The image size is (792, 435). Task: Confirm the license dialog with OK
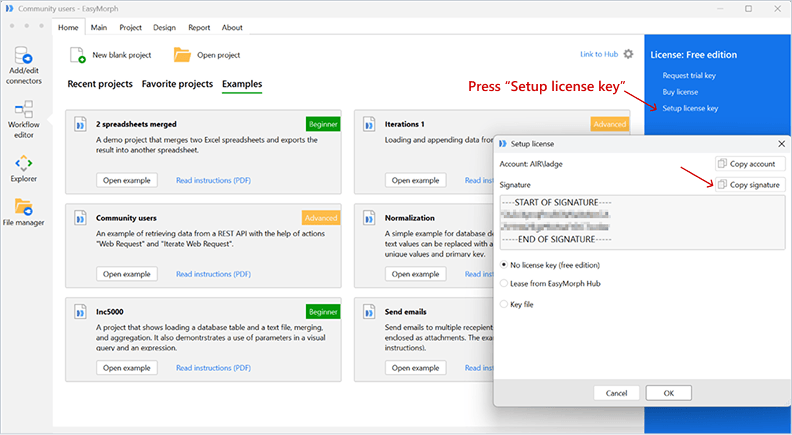pyautogui.click(x=669, y=393)
